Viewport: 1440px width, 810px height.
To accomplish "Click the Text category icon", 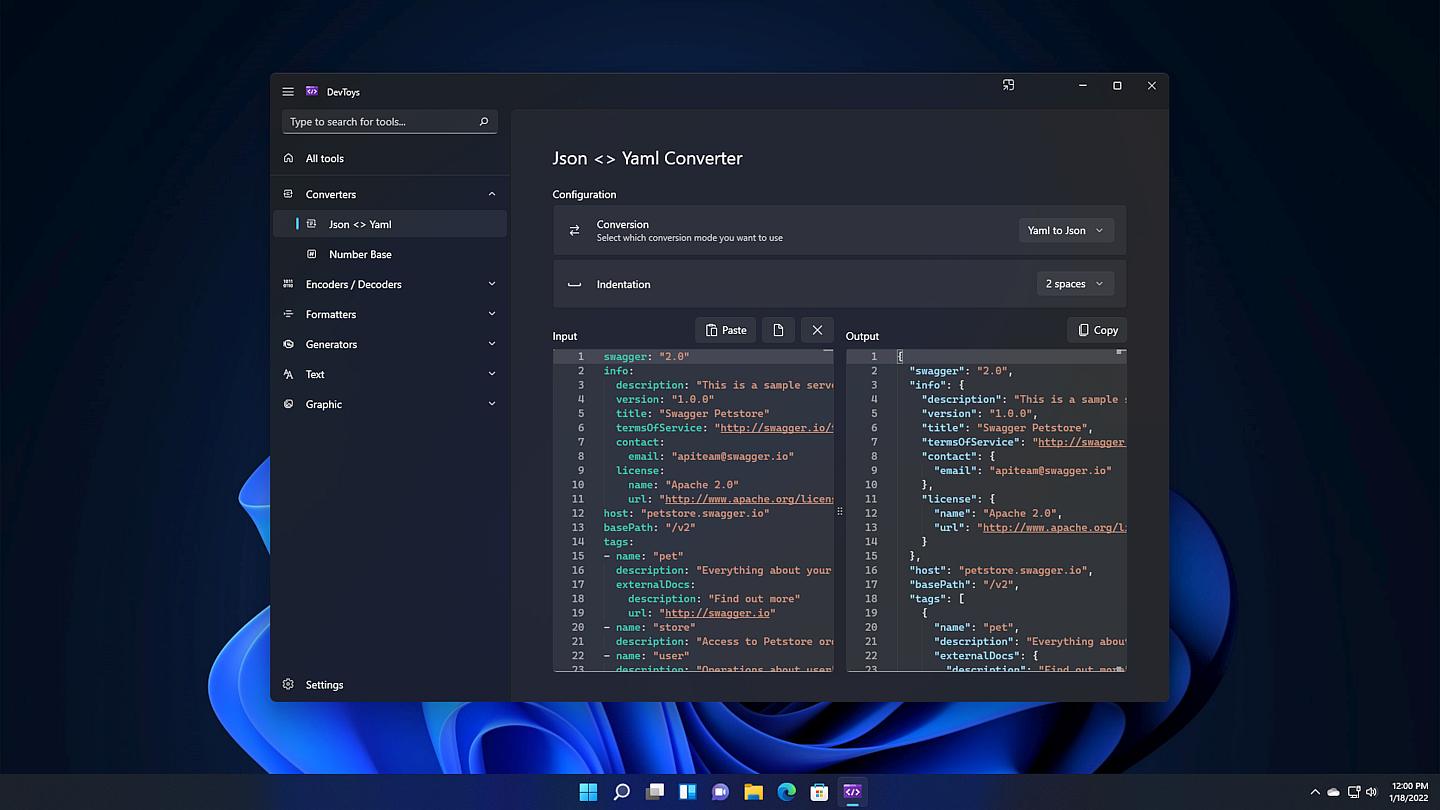I will point(288,374).
